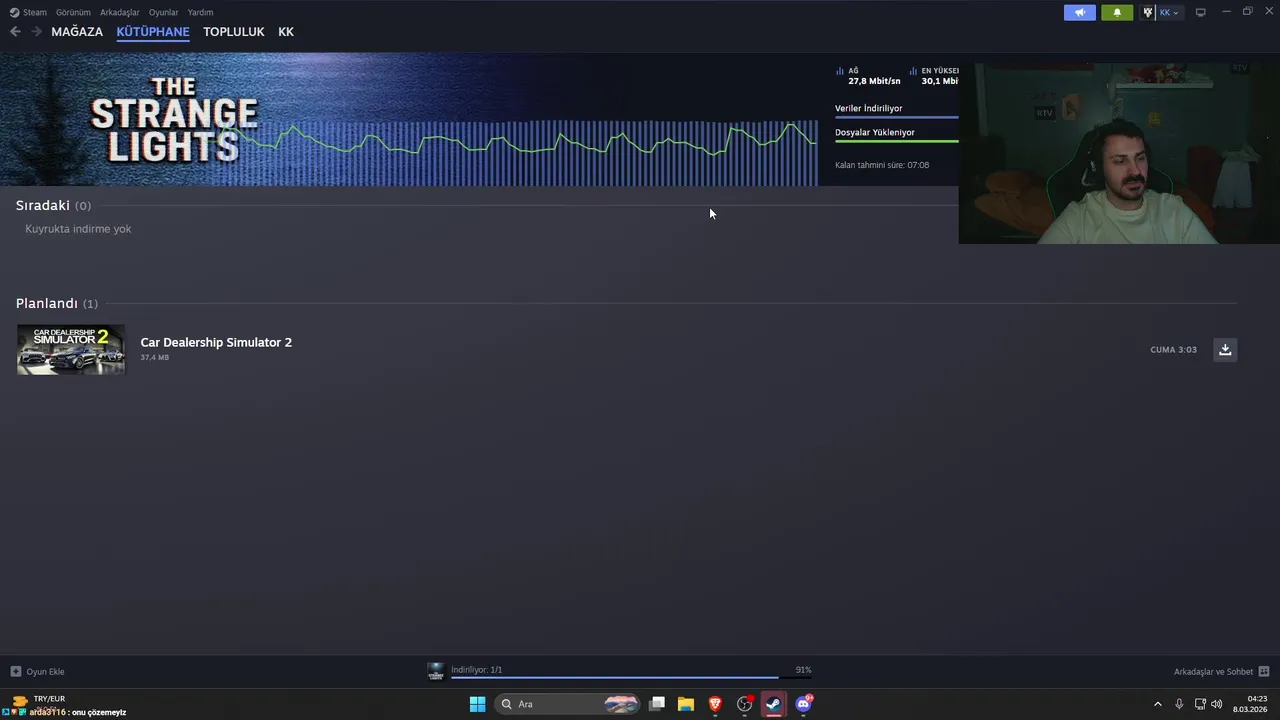Open File Explorer from the taskbar
Screen dimensions: 1280x720
686,704
